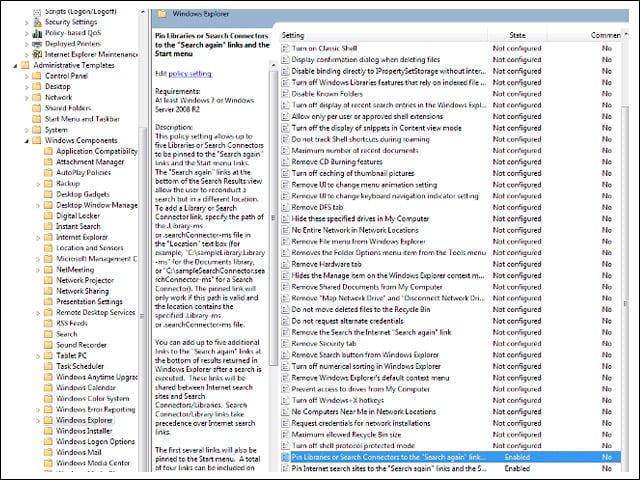Click the Shared Folders folder icon

pos(37,108)
